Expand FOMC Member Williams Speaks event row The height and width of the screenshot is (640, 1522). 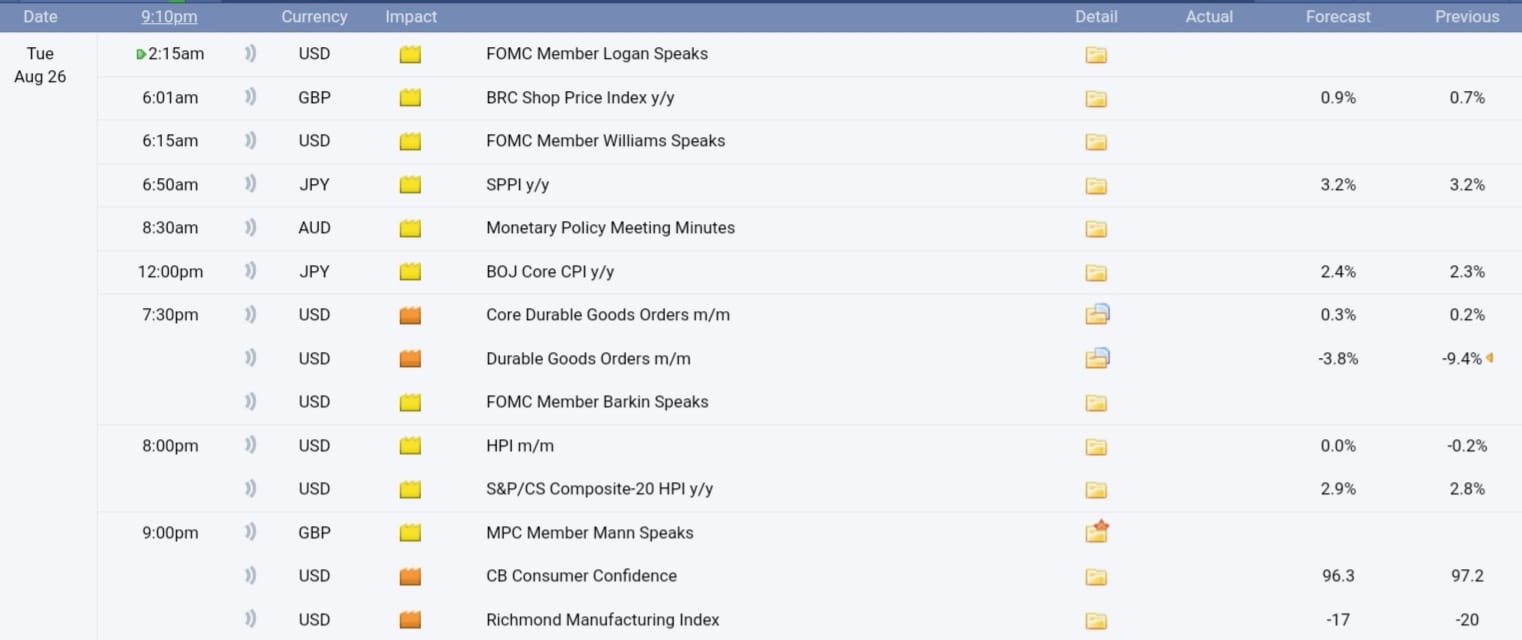809,141
